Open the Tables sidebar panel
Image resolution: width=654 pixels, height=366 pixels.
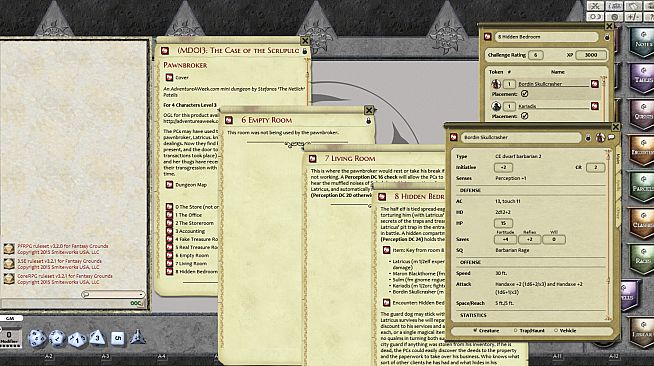coord(642,78)
